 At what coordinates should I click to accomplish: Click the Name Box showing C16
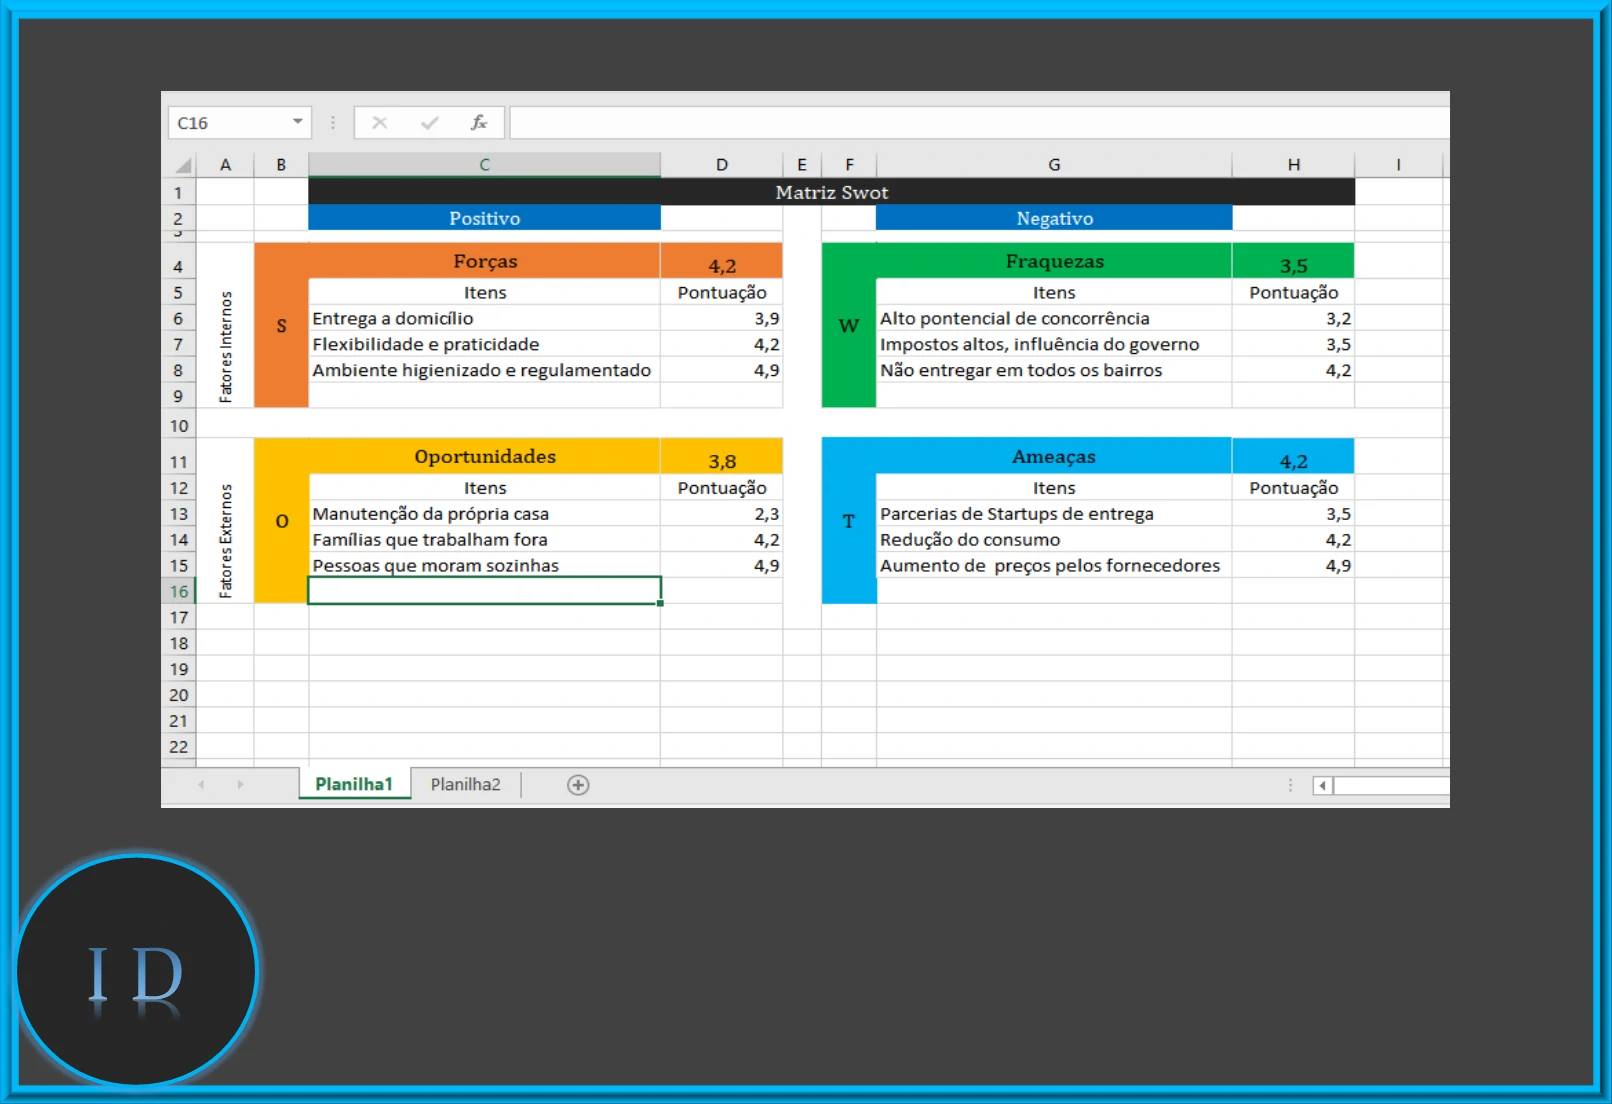click(239, 123)
